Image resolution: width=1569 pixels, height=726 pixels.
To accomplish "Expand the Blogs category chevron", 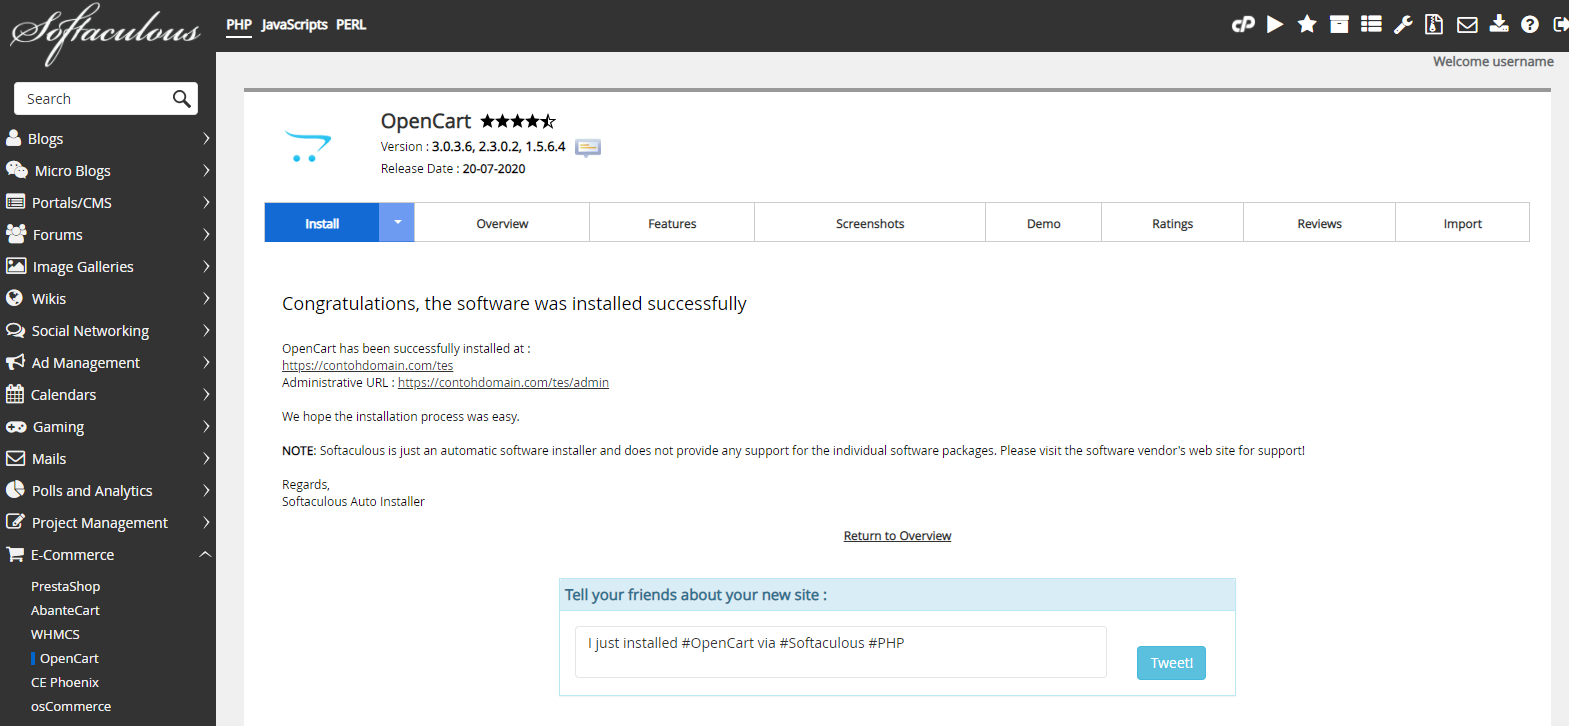I will point(206,138).
